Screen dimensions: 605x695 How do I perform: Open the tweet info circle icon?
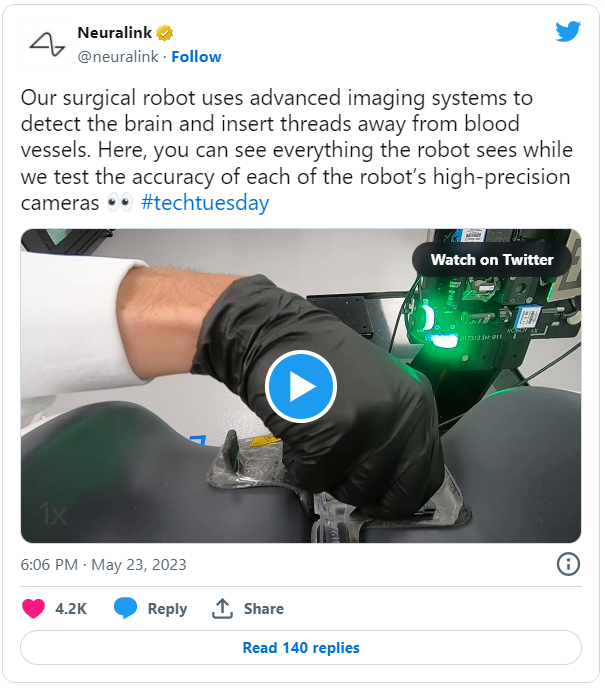pos(568,564)
